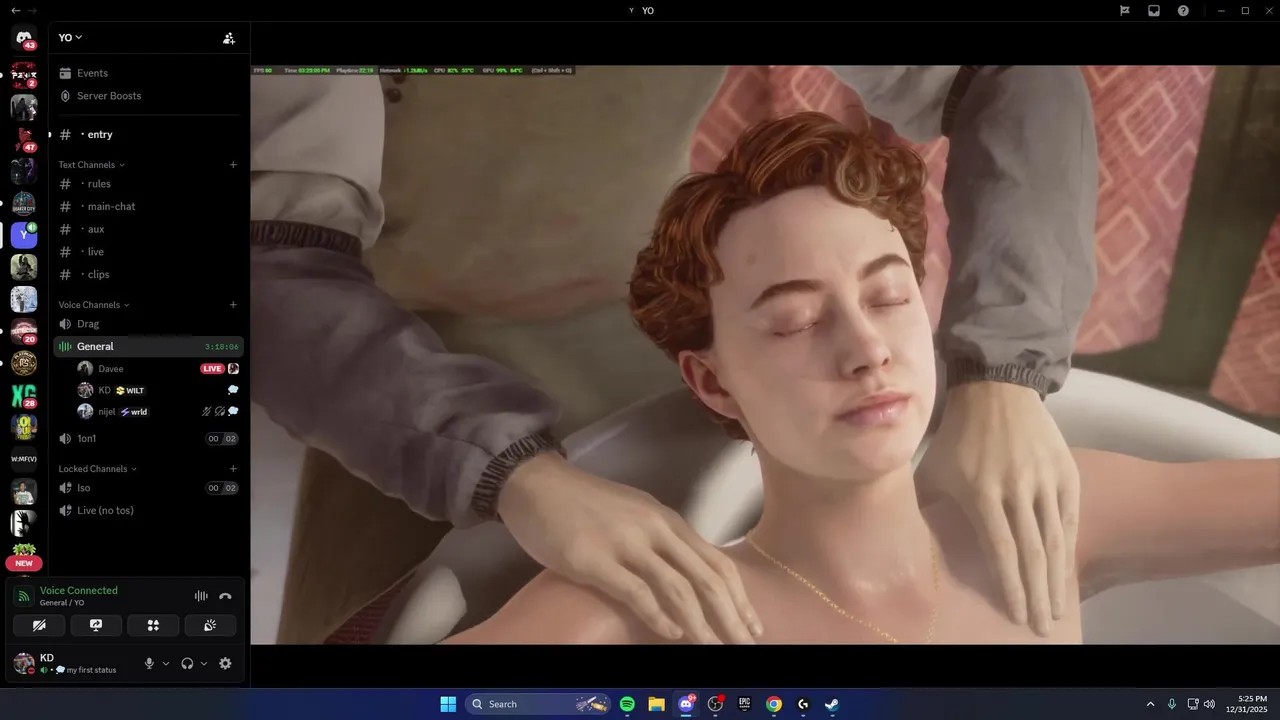Collapse the Voice Channels category
Screen dimensions: 1280x720
(94, 305)
